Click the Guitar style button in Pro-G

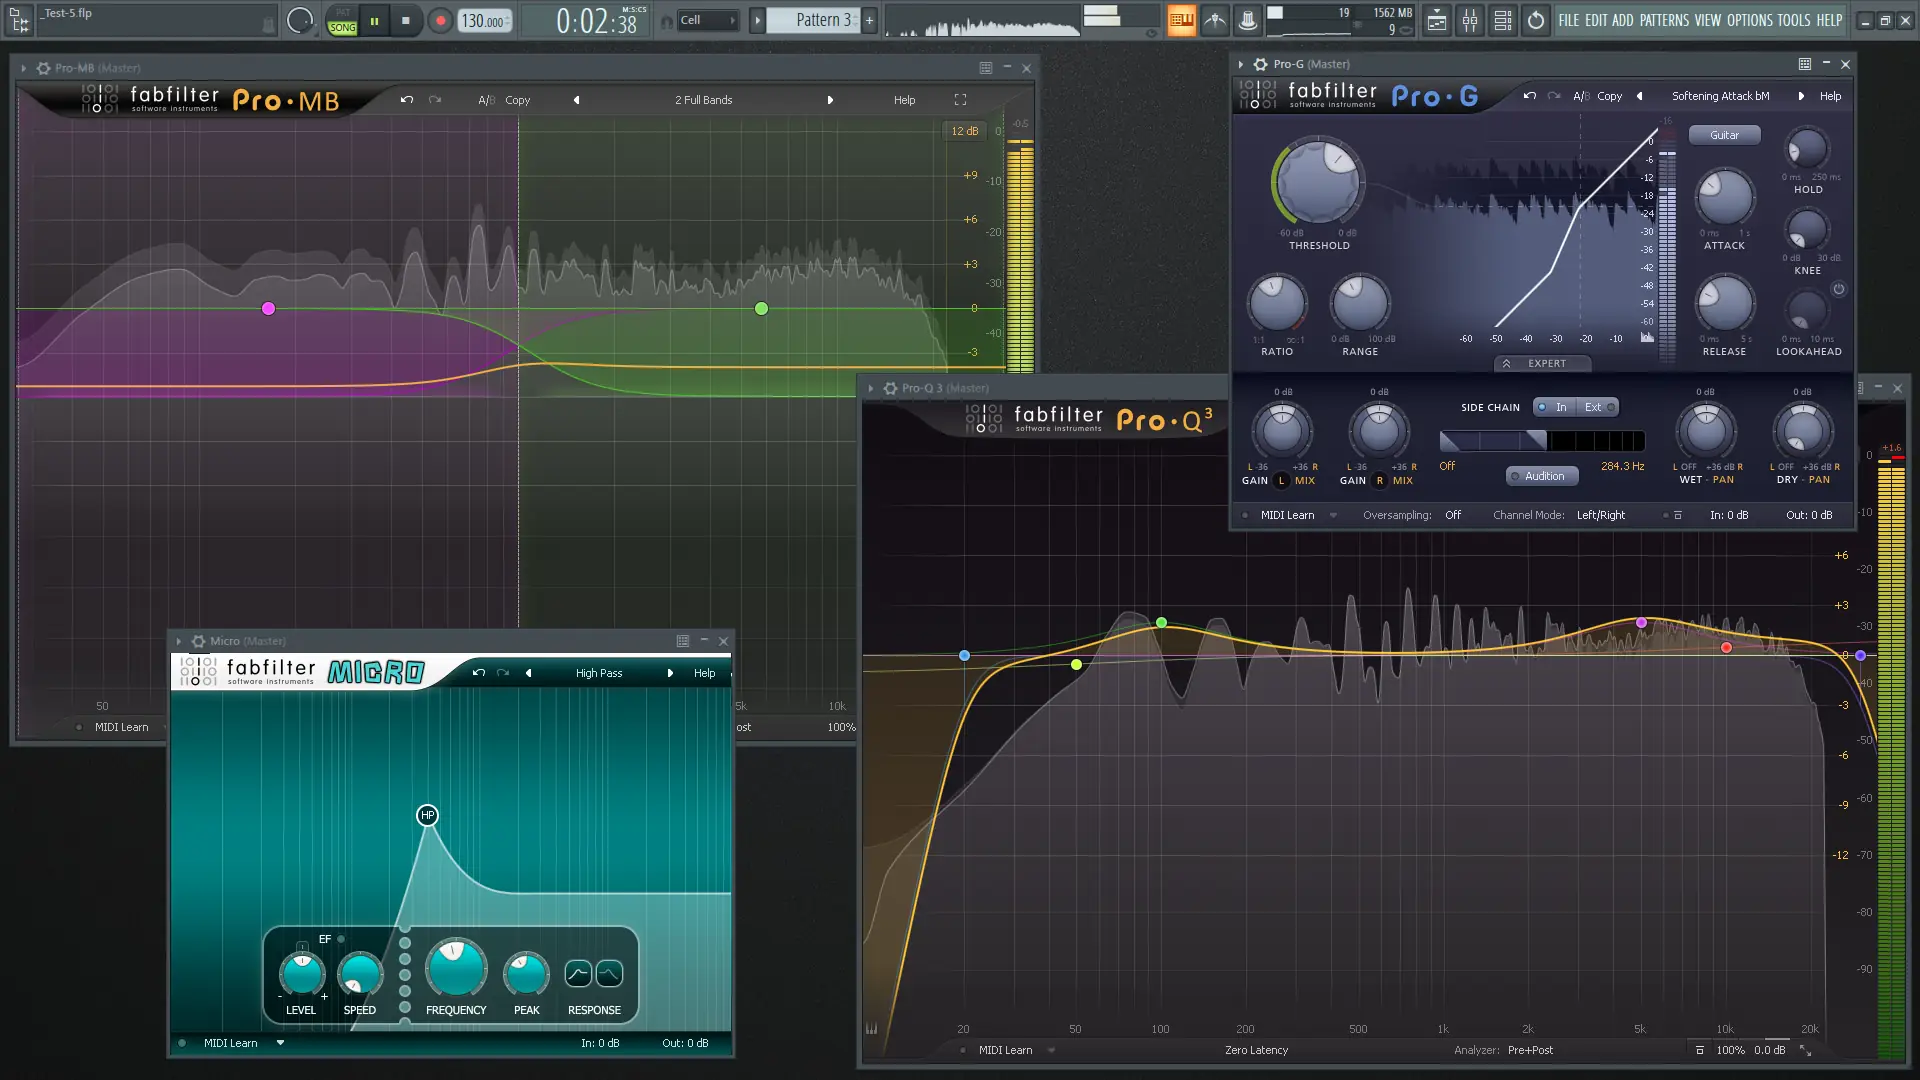(x=1724, y=135)
